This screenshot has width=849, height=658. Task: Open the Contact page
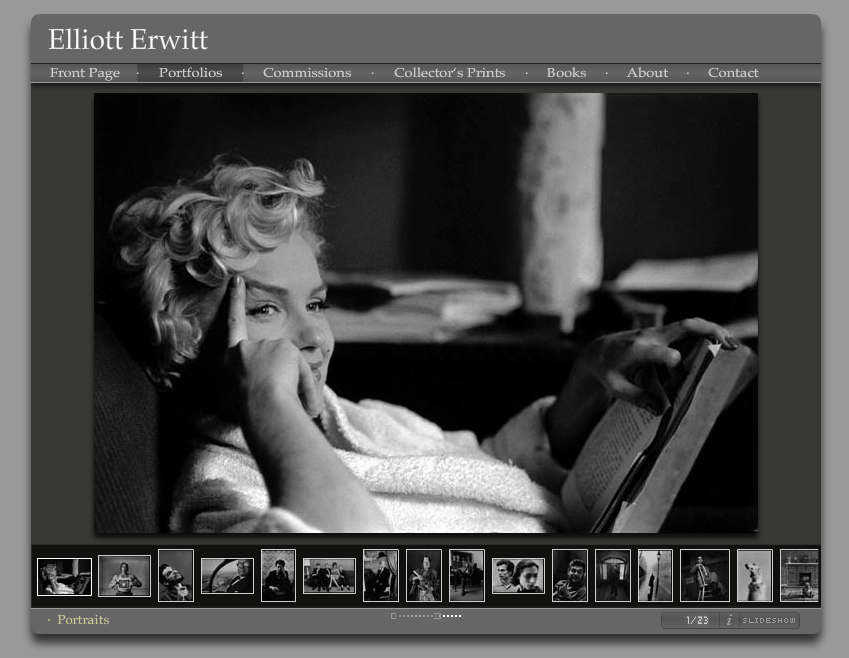733,73
